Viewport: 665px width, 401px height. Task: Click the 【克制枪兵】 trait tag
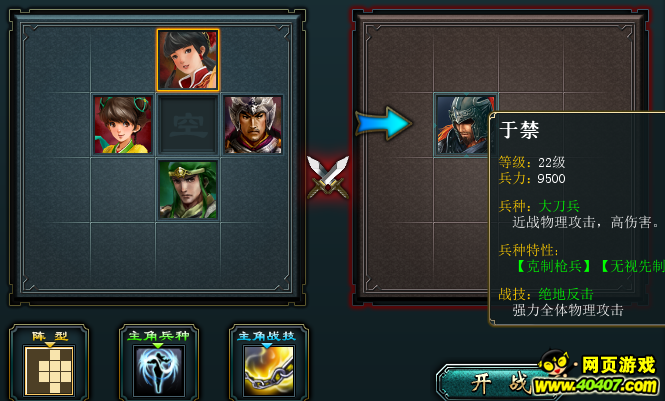[x=553, y=266]
